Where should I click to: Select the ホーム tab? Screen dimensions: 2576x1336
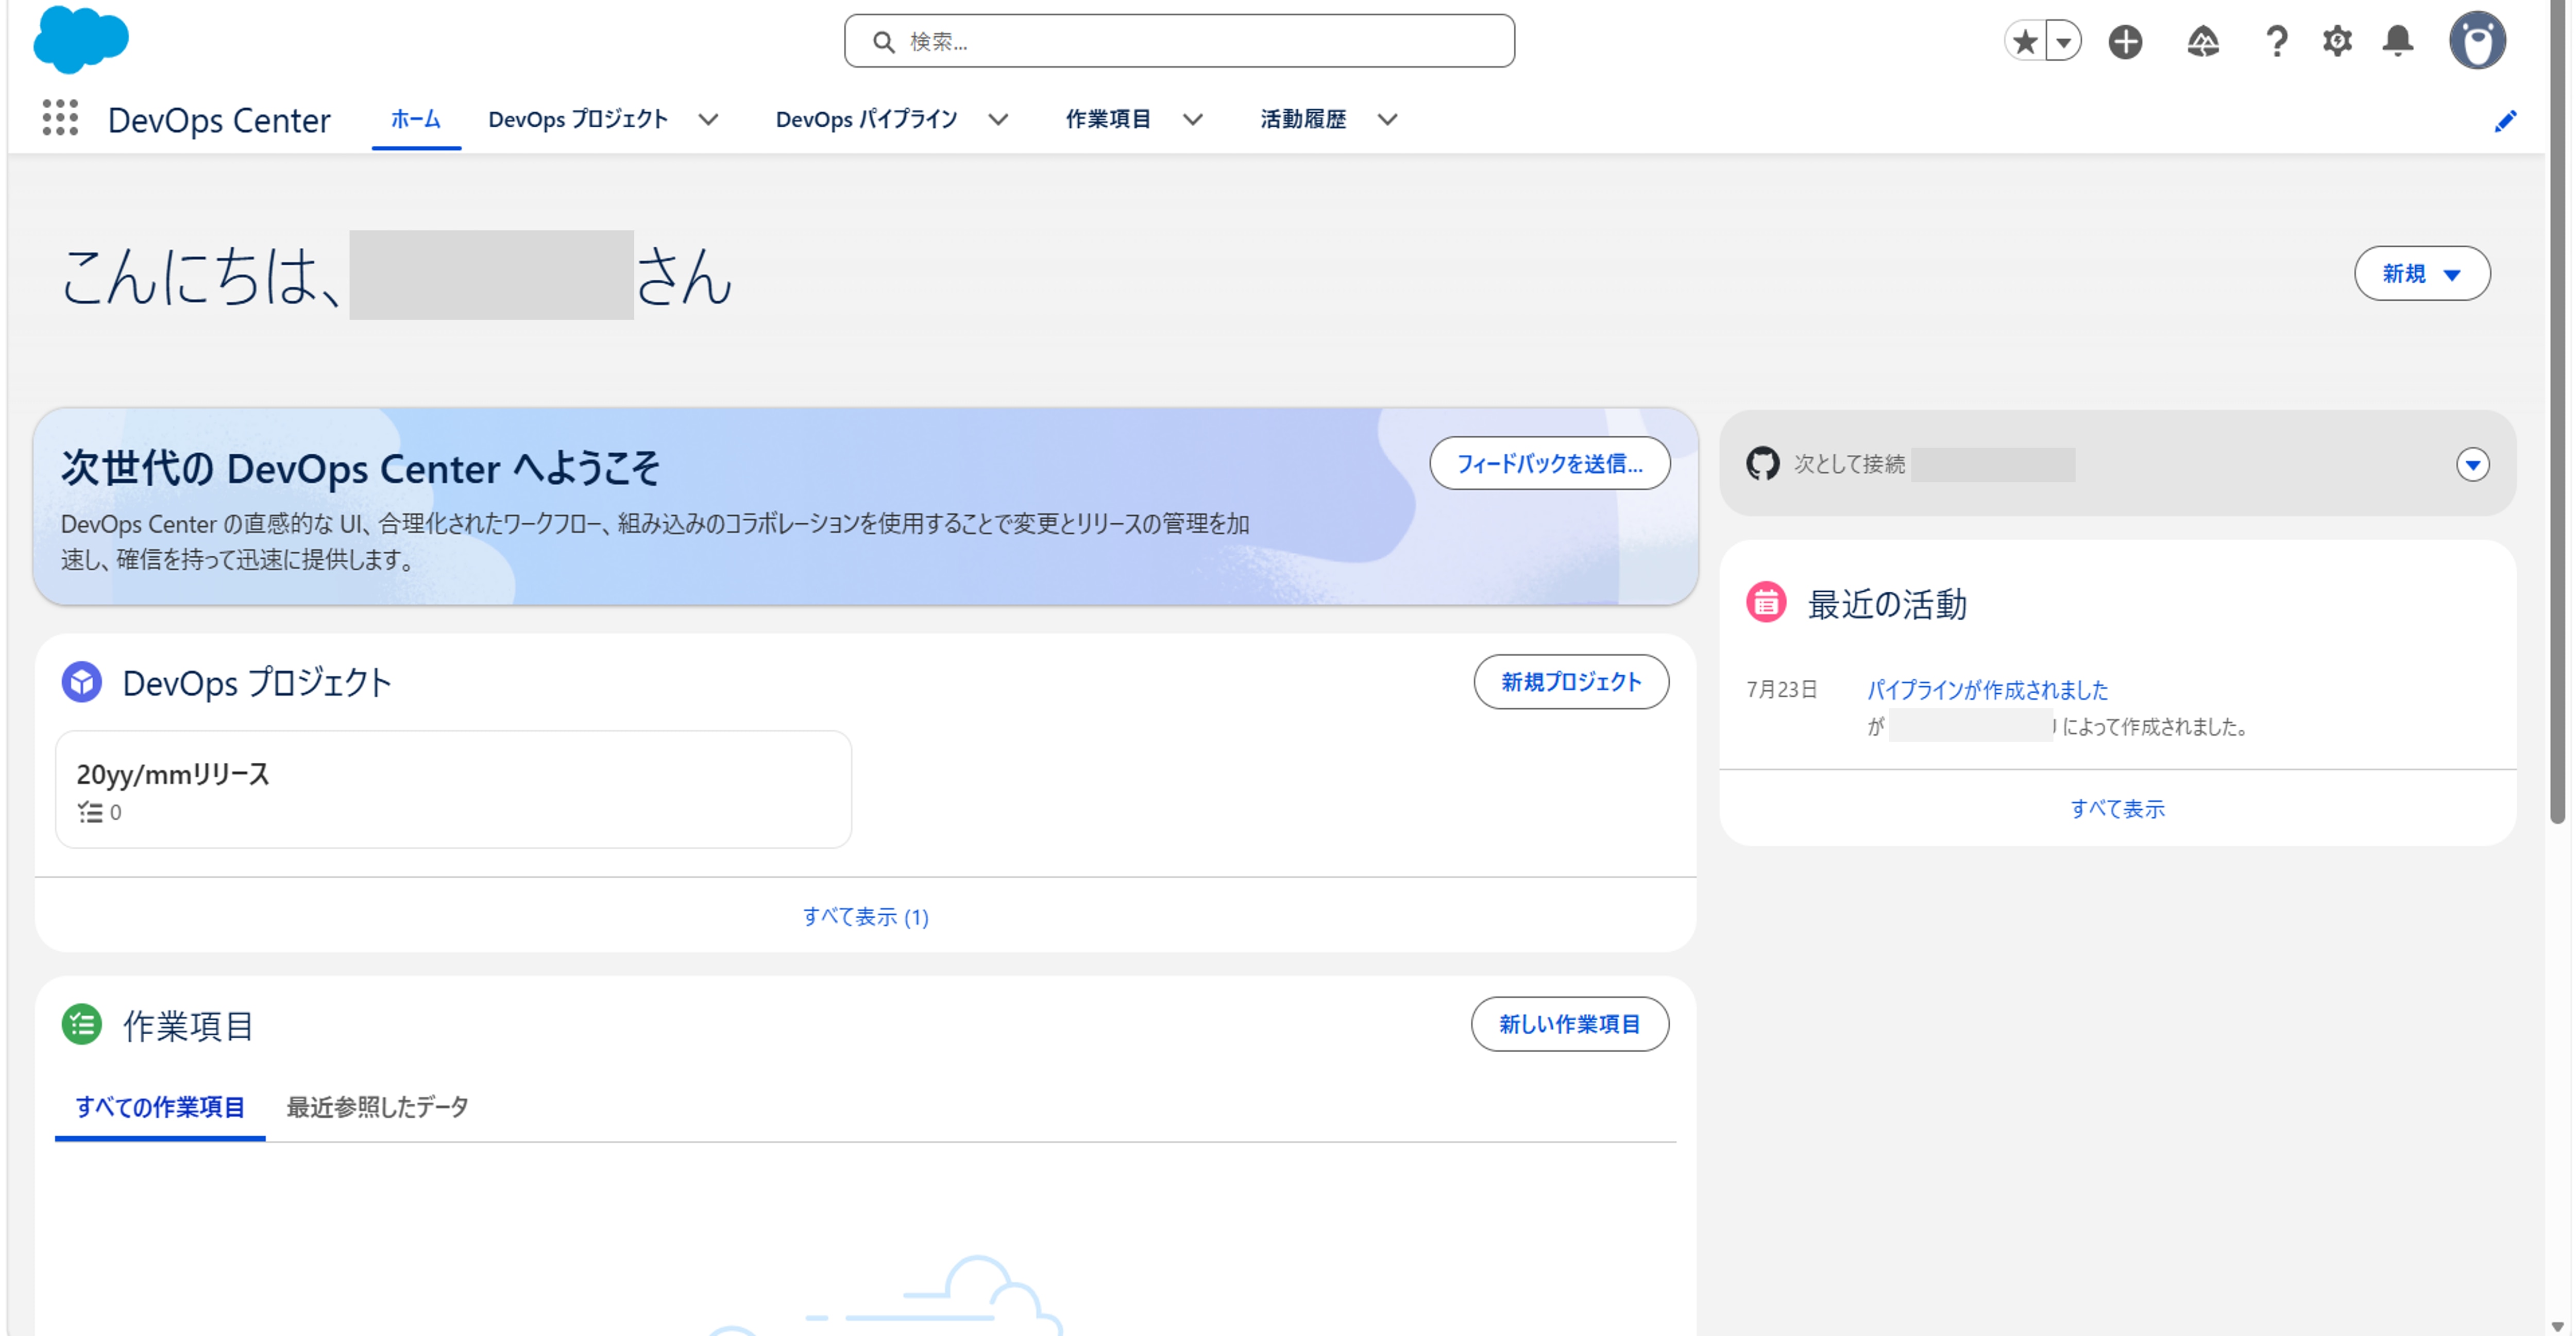[x=415, y=119]
